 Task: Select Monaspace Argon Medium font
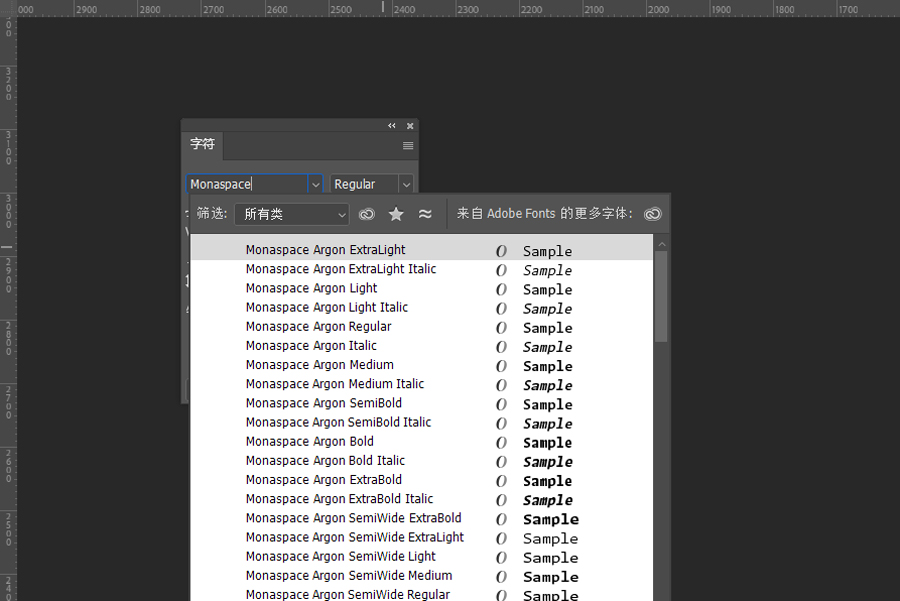tap(422, 365)
